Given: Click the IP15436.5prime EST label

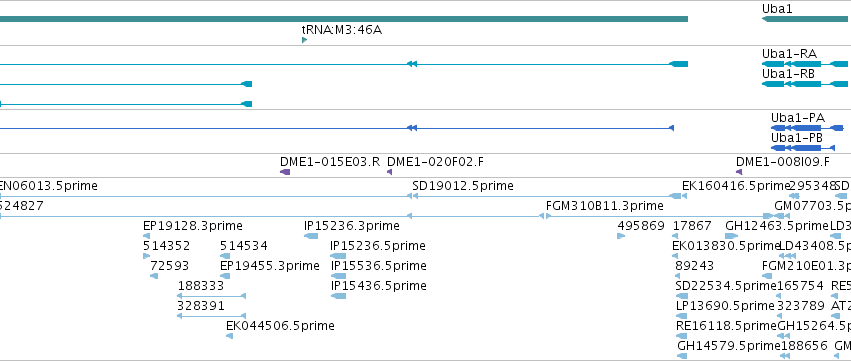Looking at the screenshot, I should click(379, 286).
